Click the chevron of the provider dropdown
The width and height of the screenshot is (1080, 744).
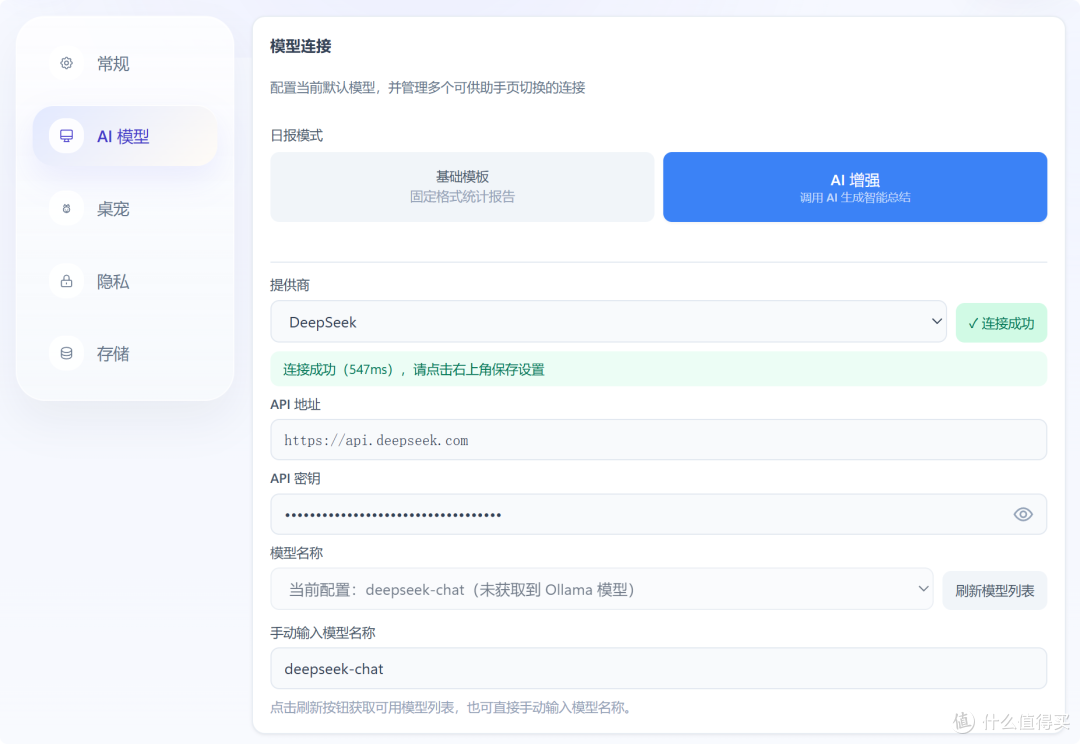pos(936,322)
